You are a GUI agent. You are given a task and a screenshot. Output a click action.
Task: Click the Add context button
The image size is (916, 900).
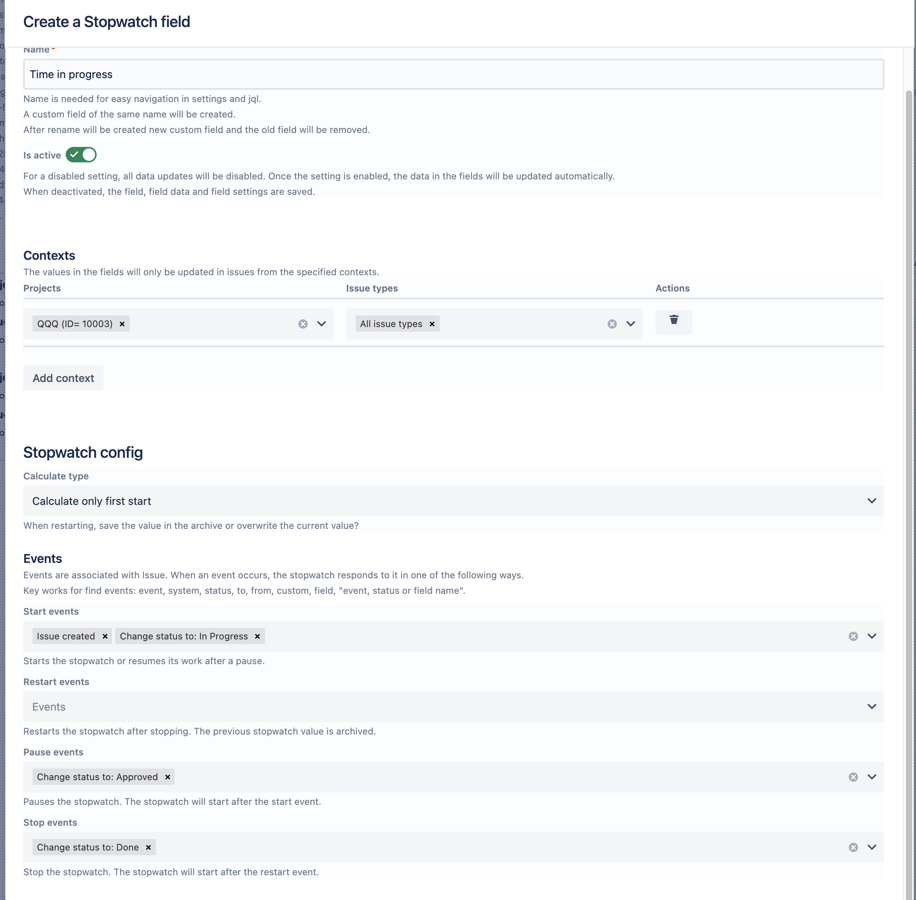[x=63, y=378]
